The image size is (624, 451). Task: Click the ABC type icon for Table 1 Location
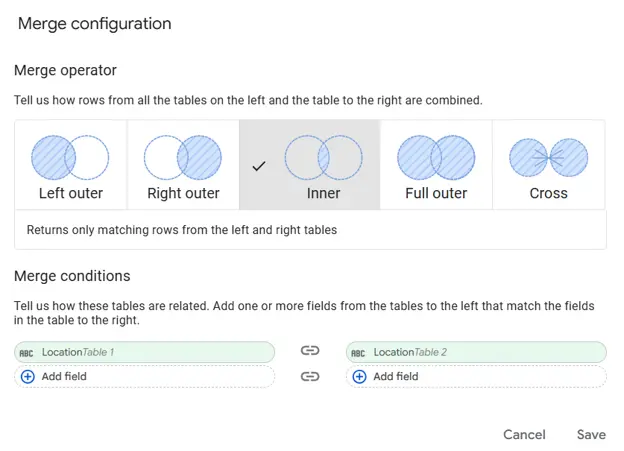point(27,353)
